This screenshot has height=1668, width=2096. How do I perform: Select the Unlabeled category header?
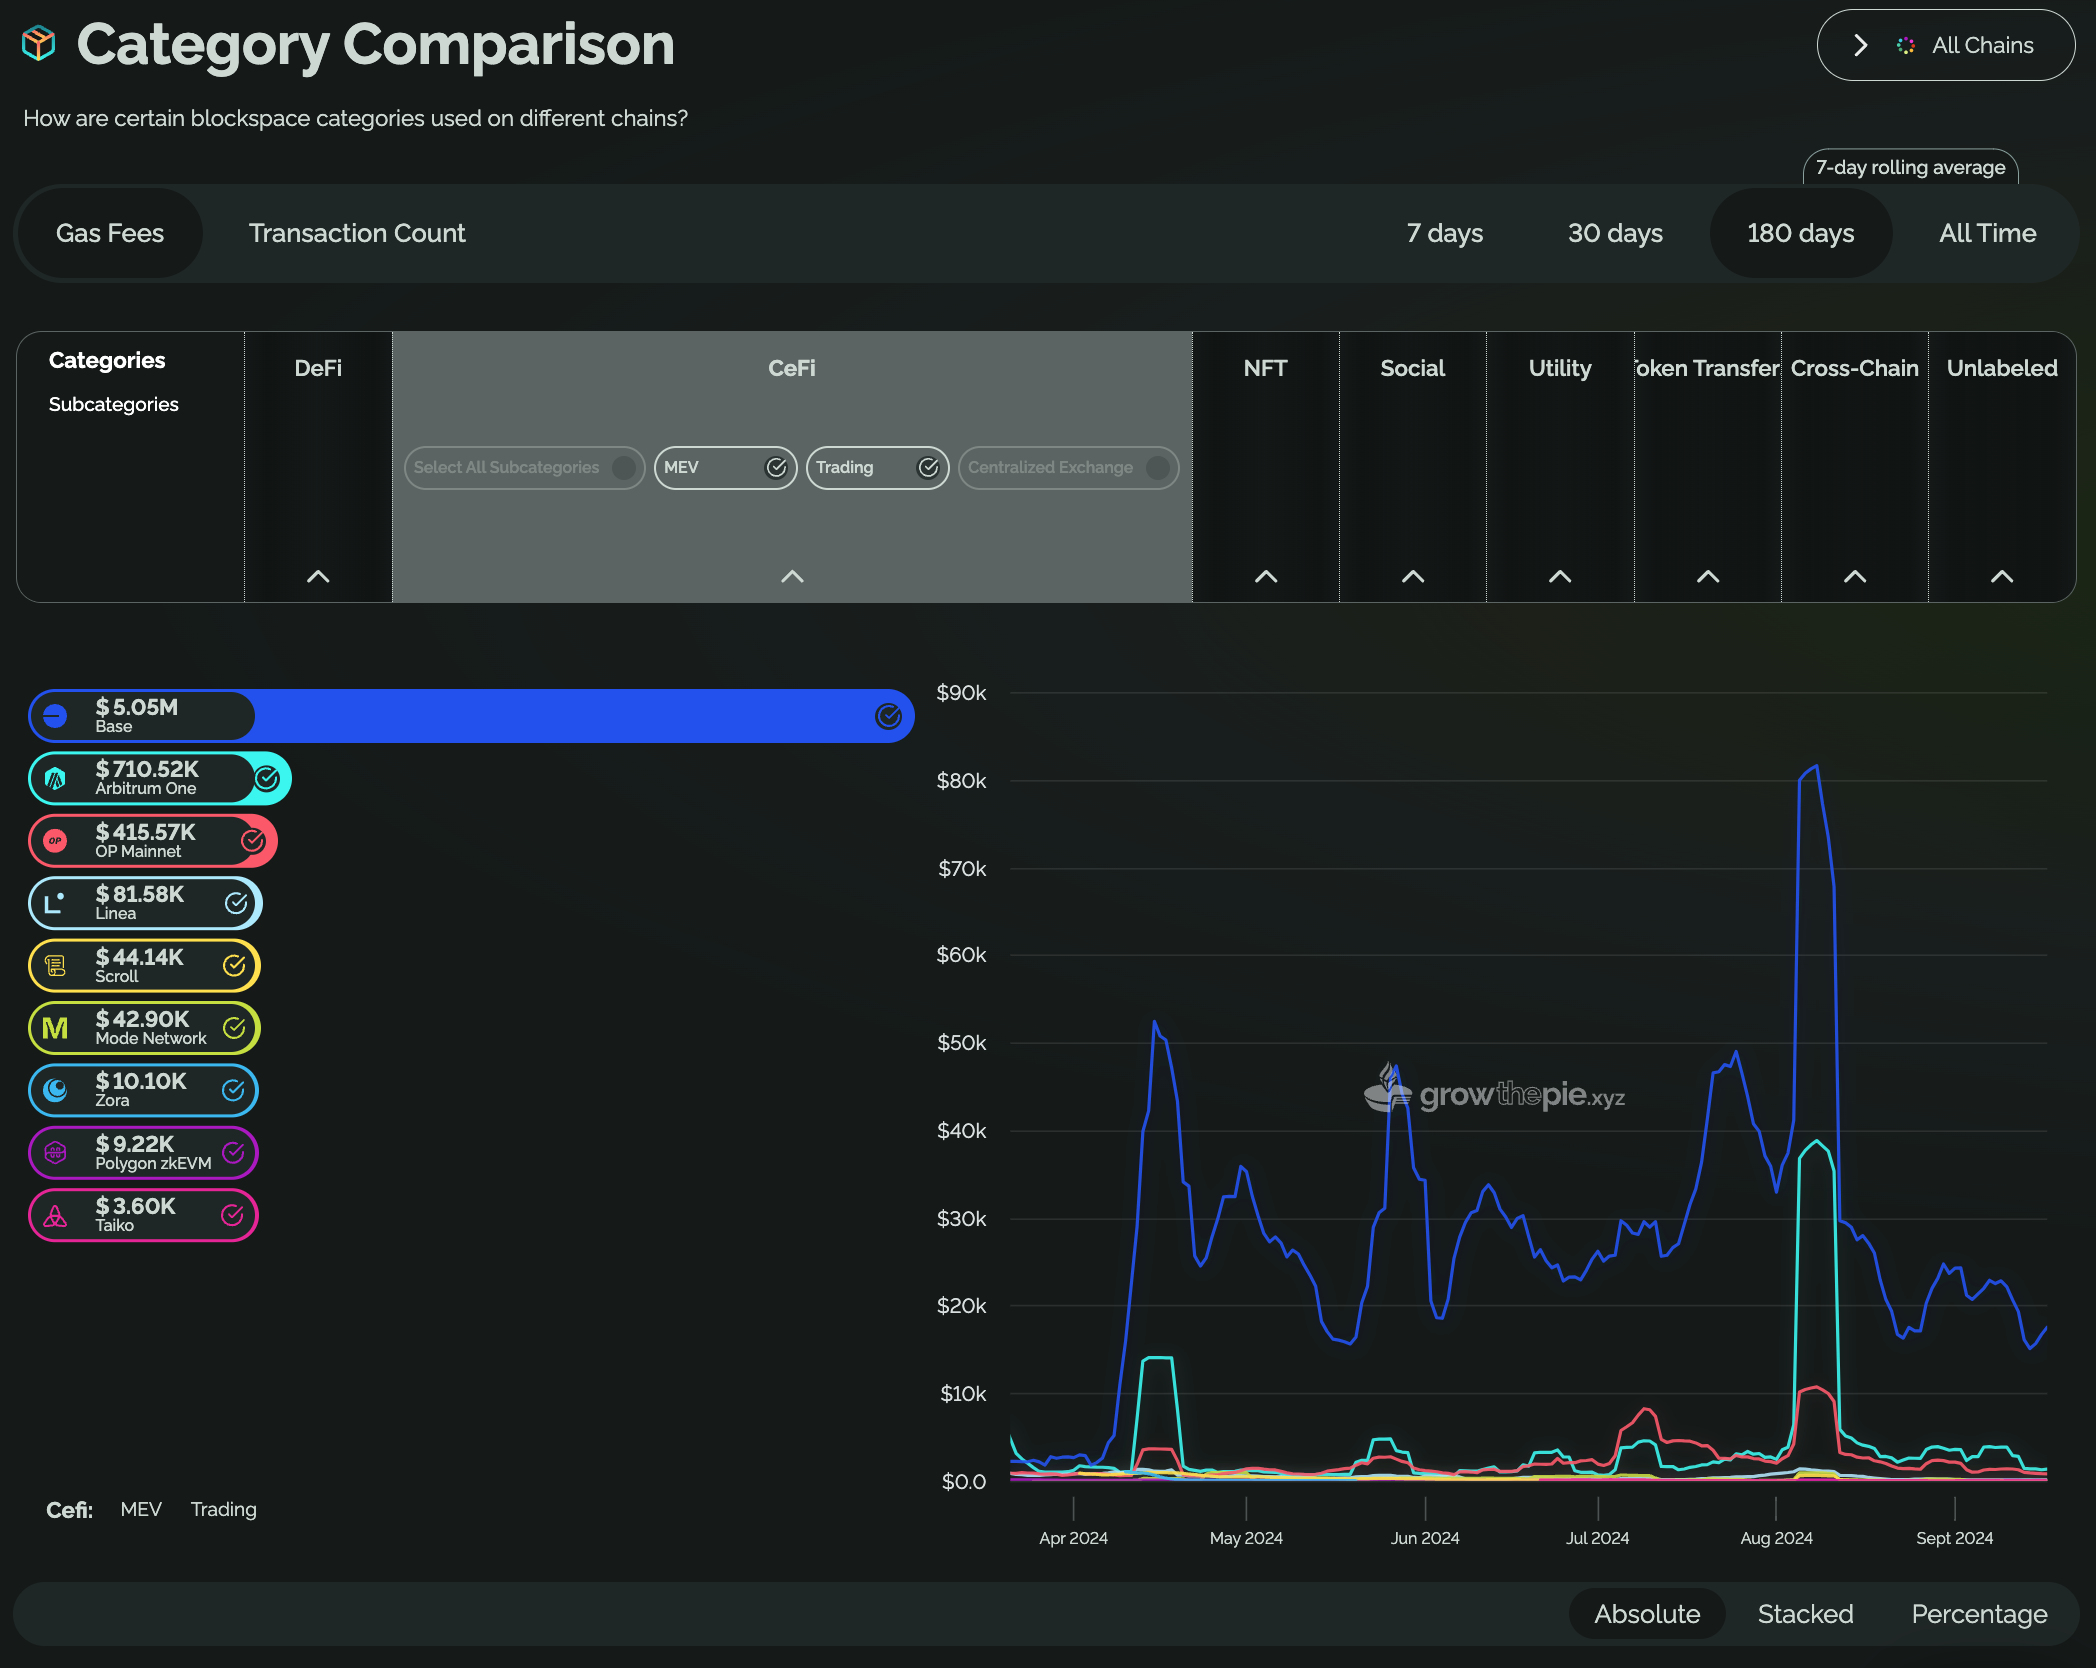2002,368
